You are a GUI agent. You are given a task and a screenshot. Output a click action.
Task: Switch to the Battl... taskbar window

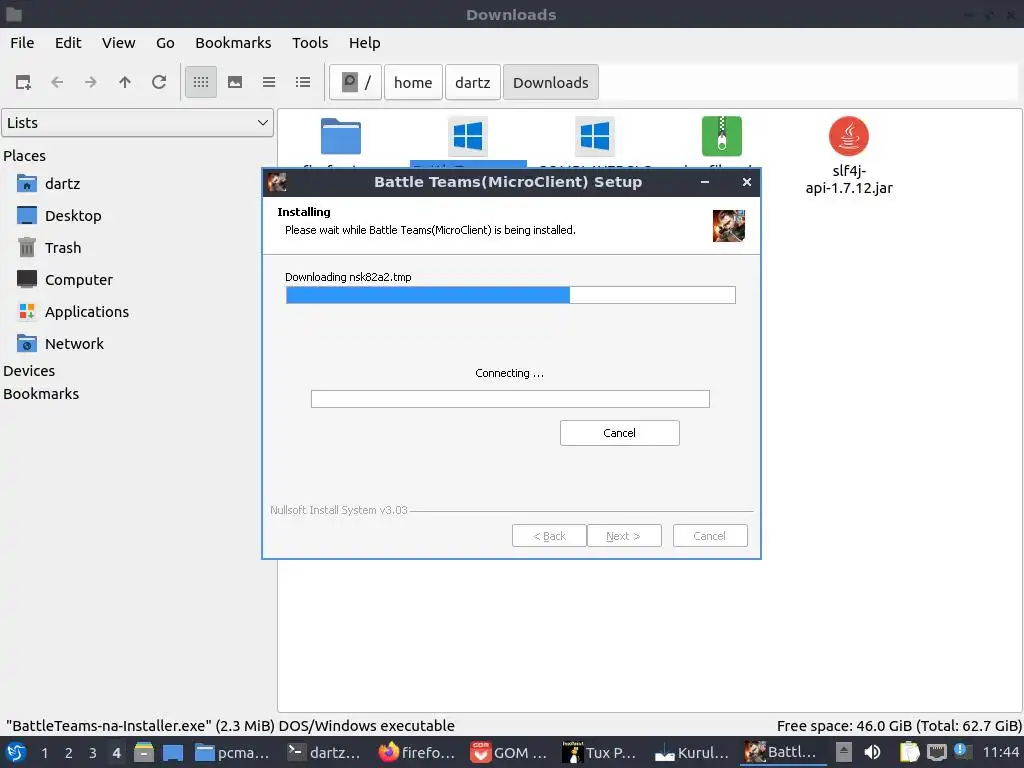click(x=782, y=752)
